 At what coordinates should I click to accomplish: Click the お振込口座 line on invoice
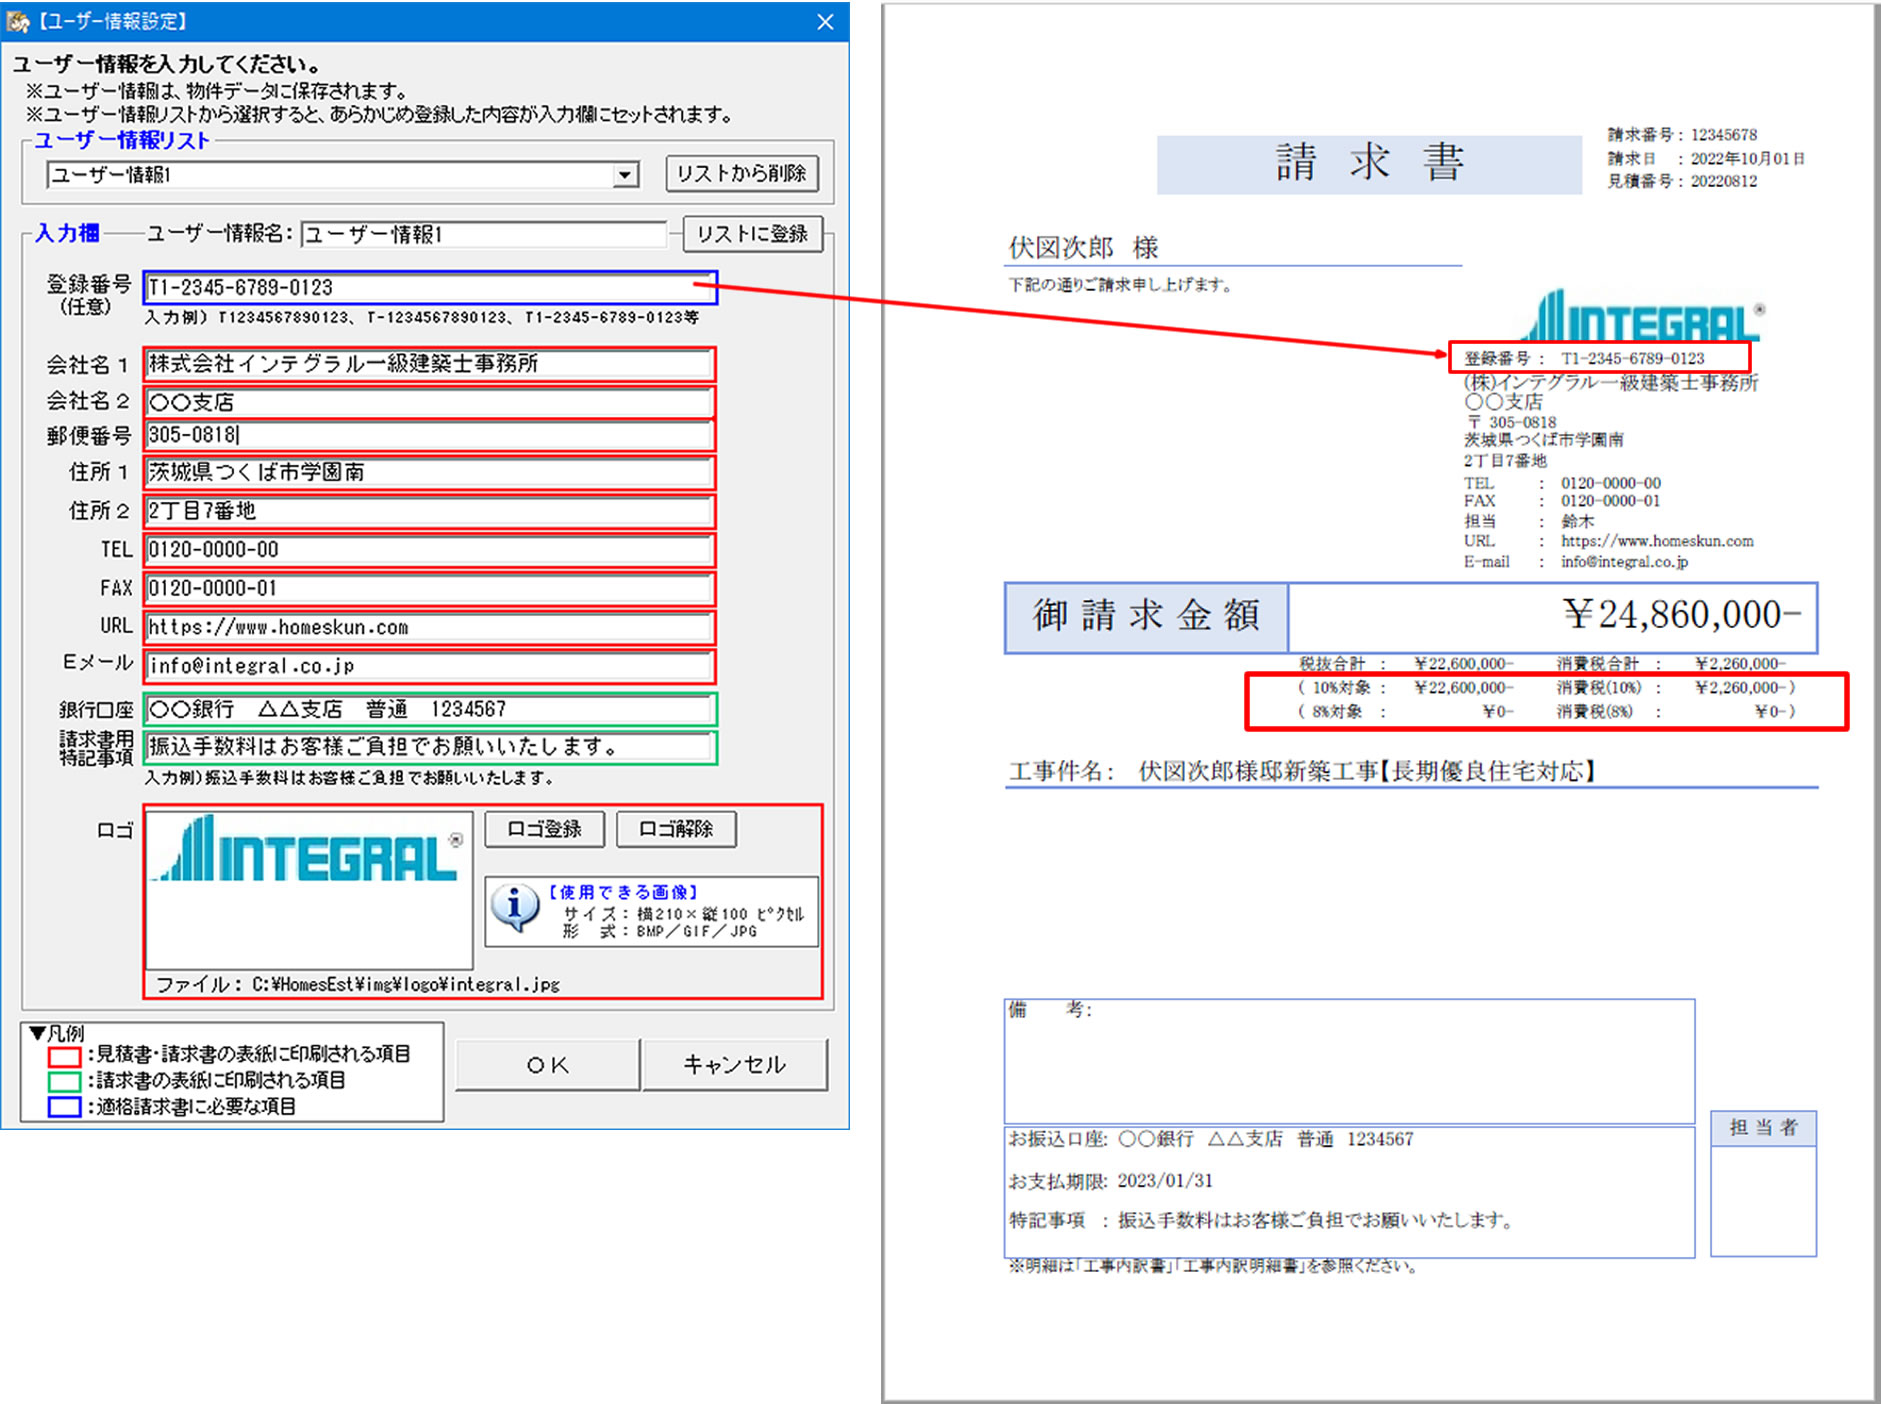[x=1211, y=1139]
